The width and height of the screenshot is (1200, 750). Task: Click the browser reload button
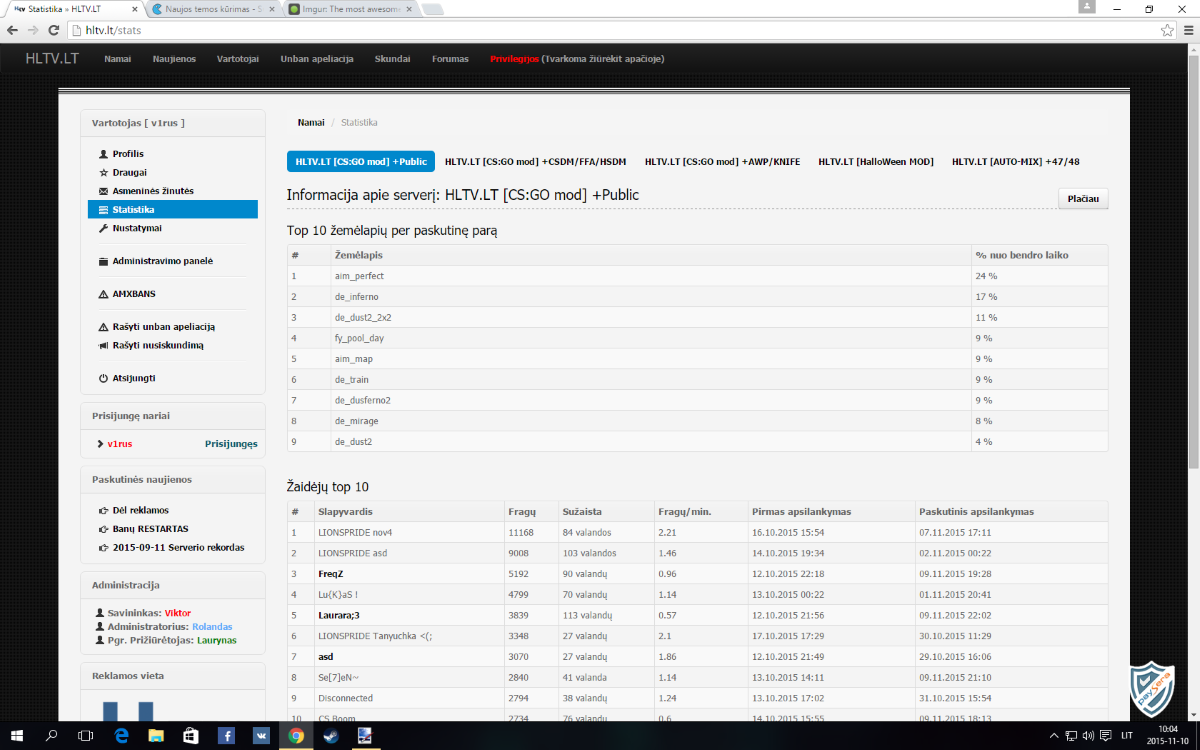[x=54, y=30]
